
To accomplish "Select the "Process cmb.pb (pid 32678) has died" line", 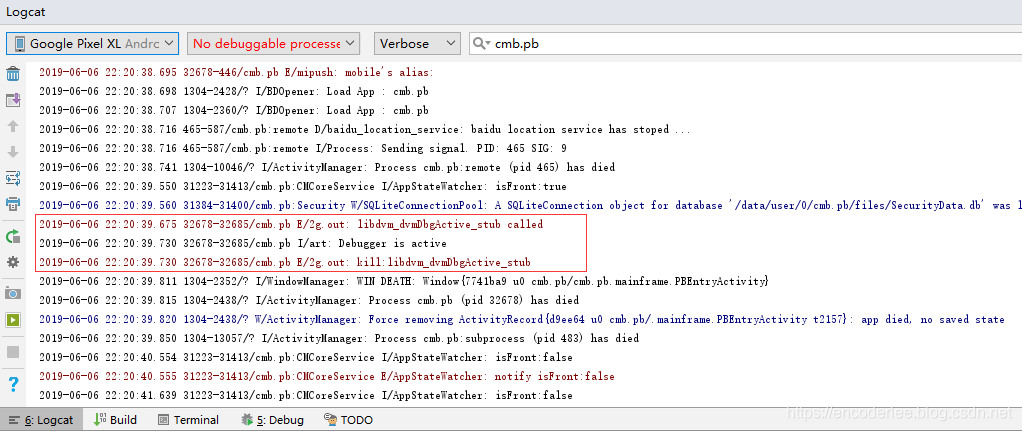I will [309, 300].
